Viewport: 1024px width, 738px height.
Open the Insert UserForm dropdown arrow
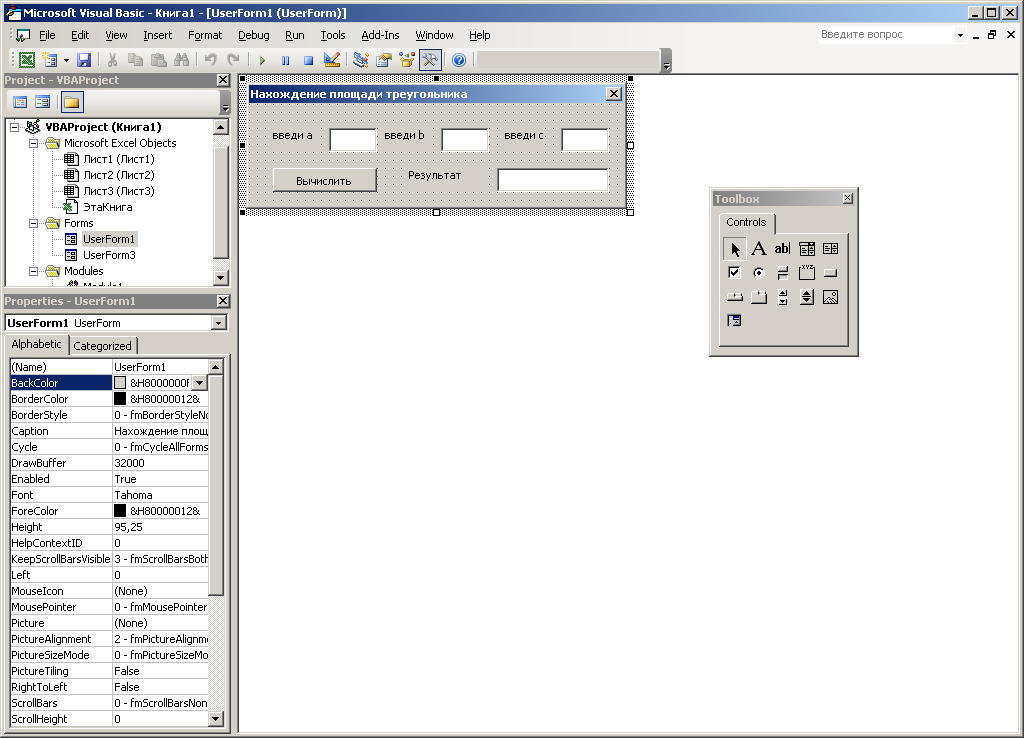(x=66, y=60)
